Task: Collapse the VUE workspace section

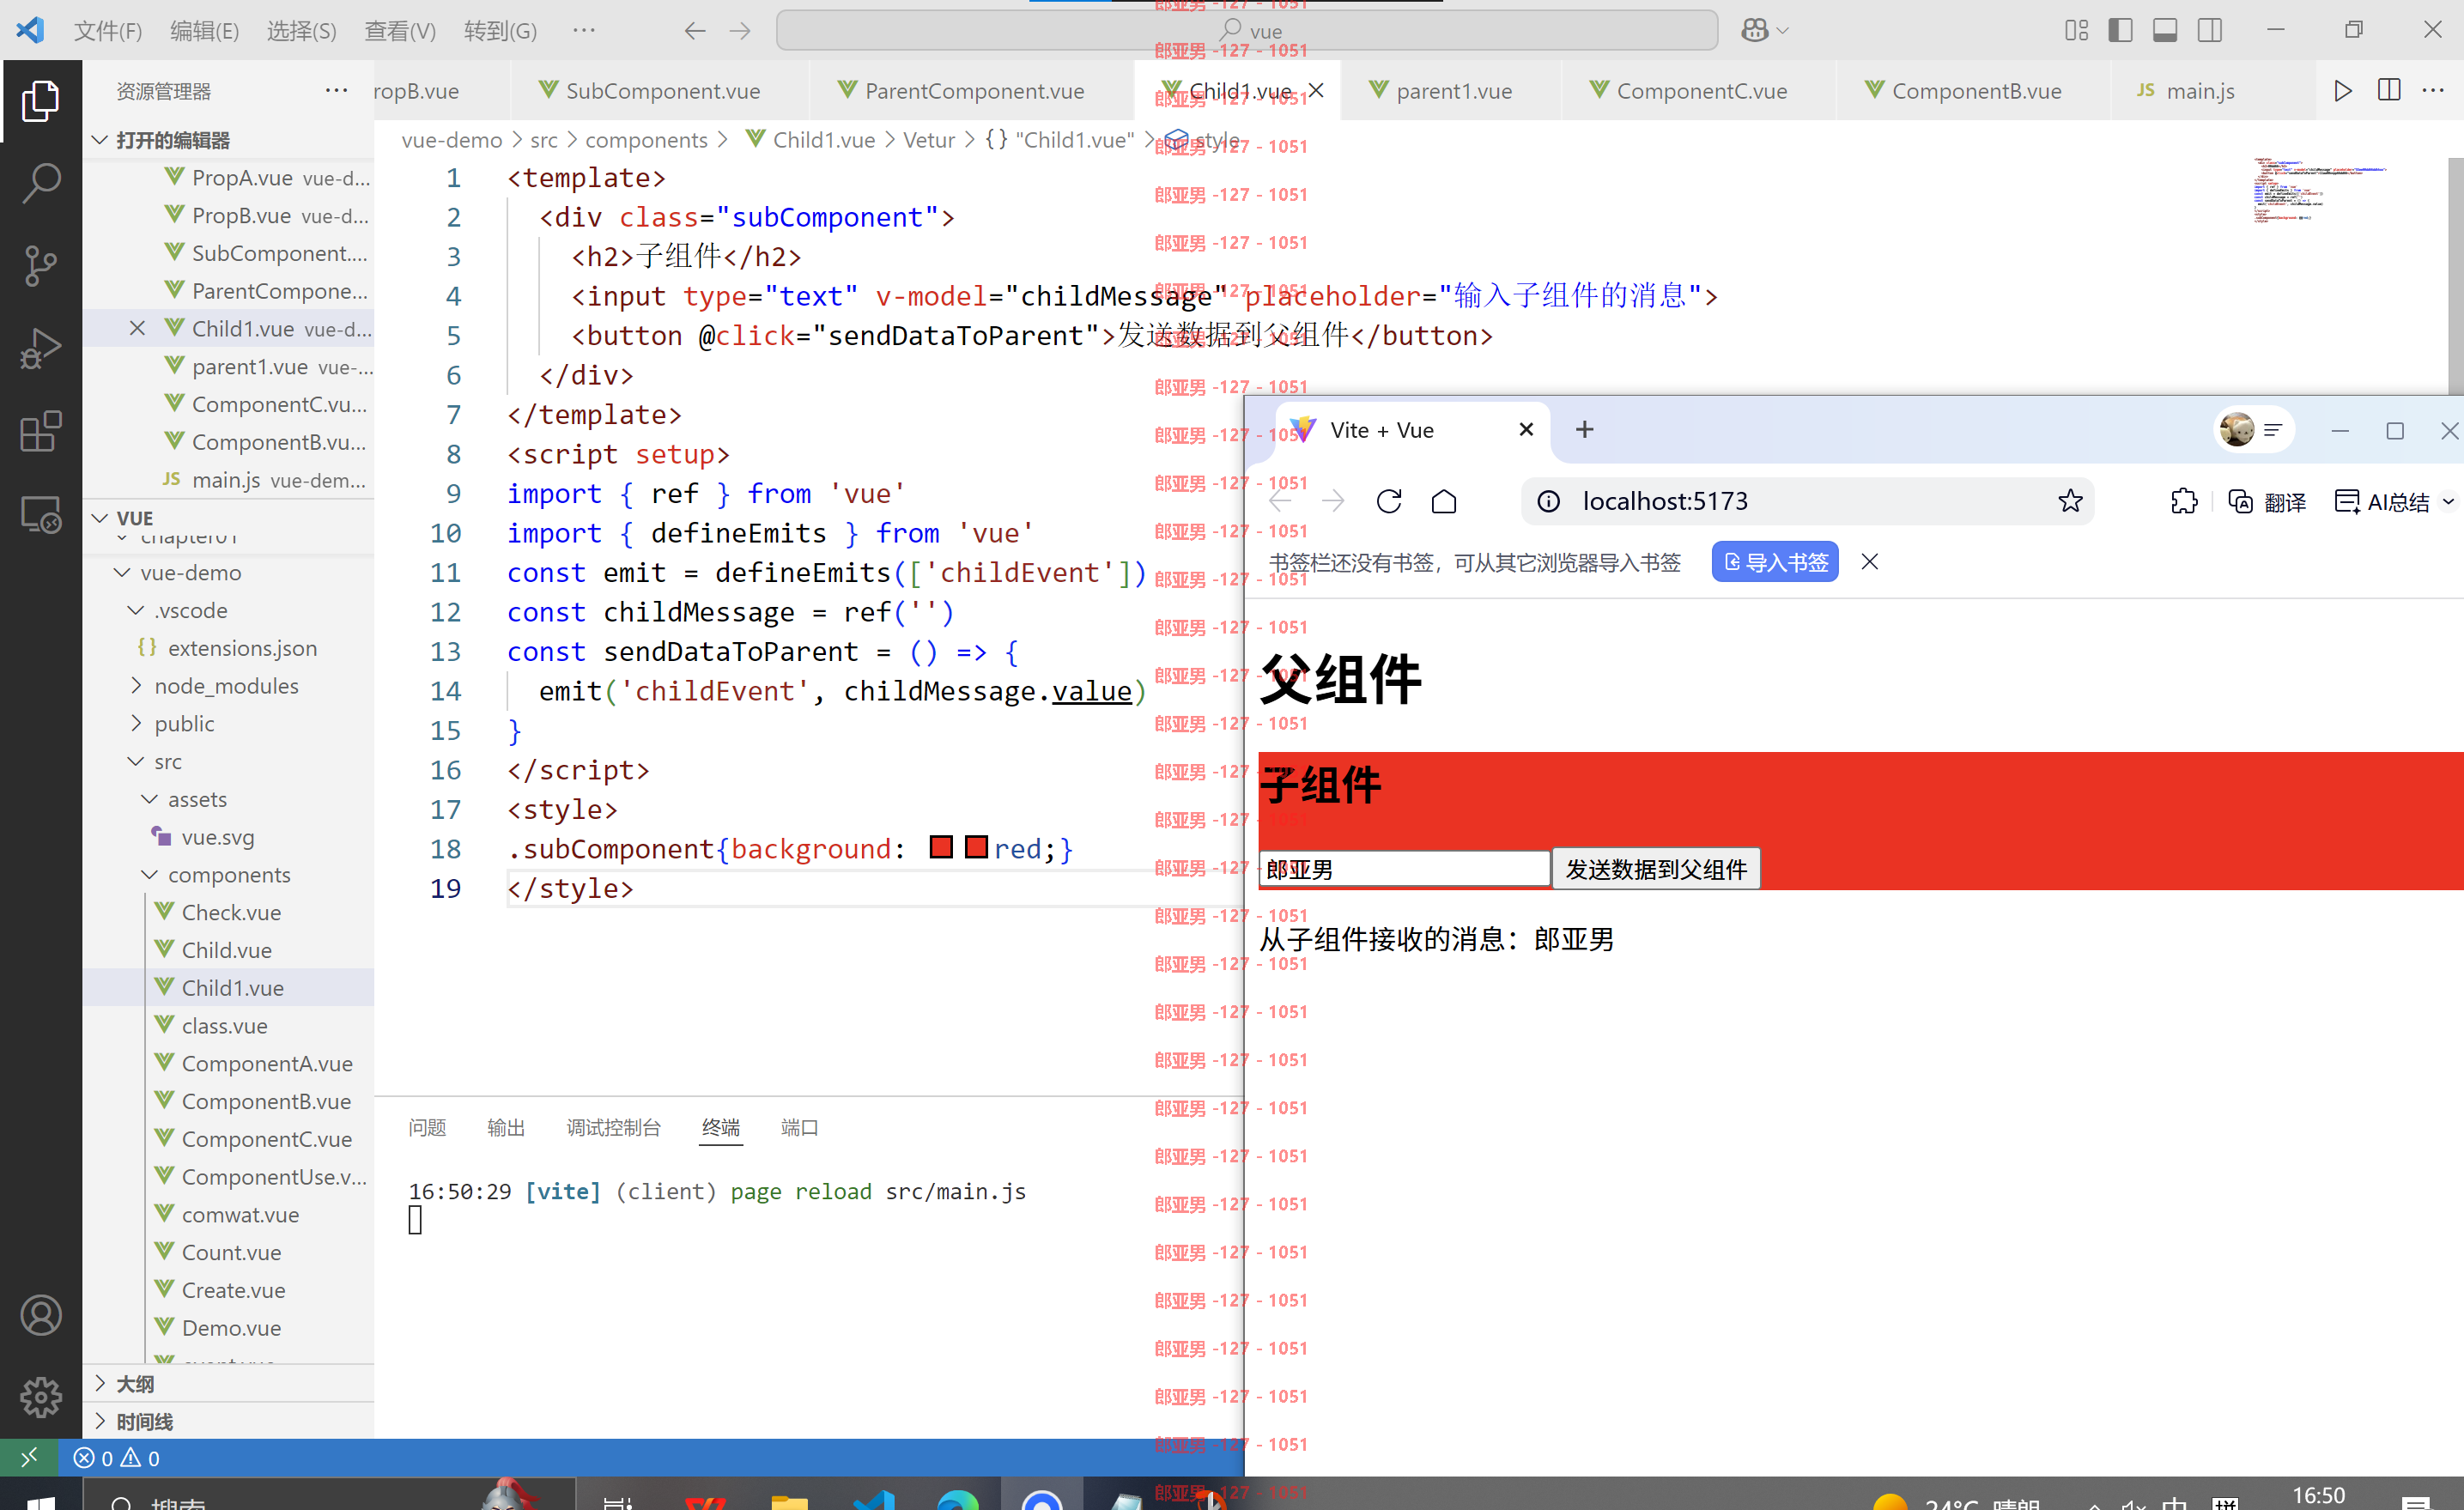Action: [x=228, y=518]
